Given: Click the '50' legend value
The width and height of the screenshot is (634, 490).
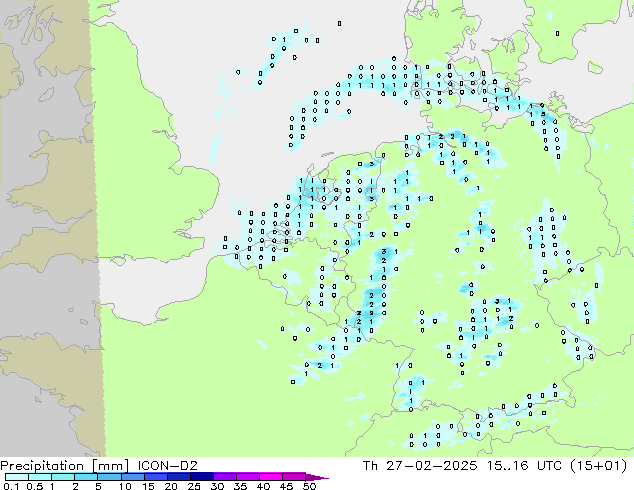Looking at the screenshot, I should point(310,486).
